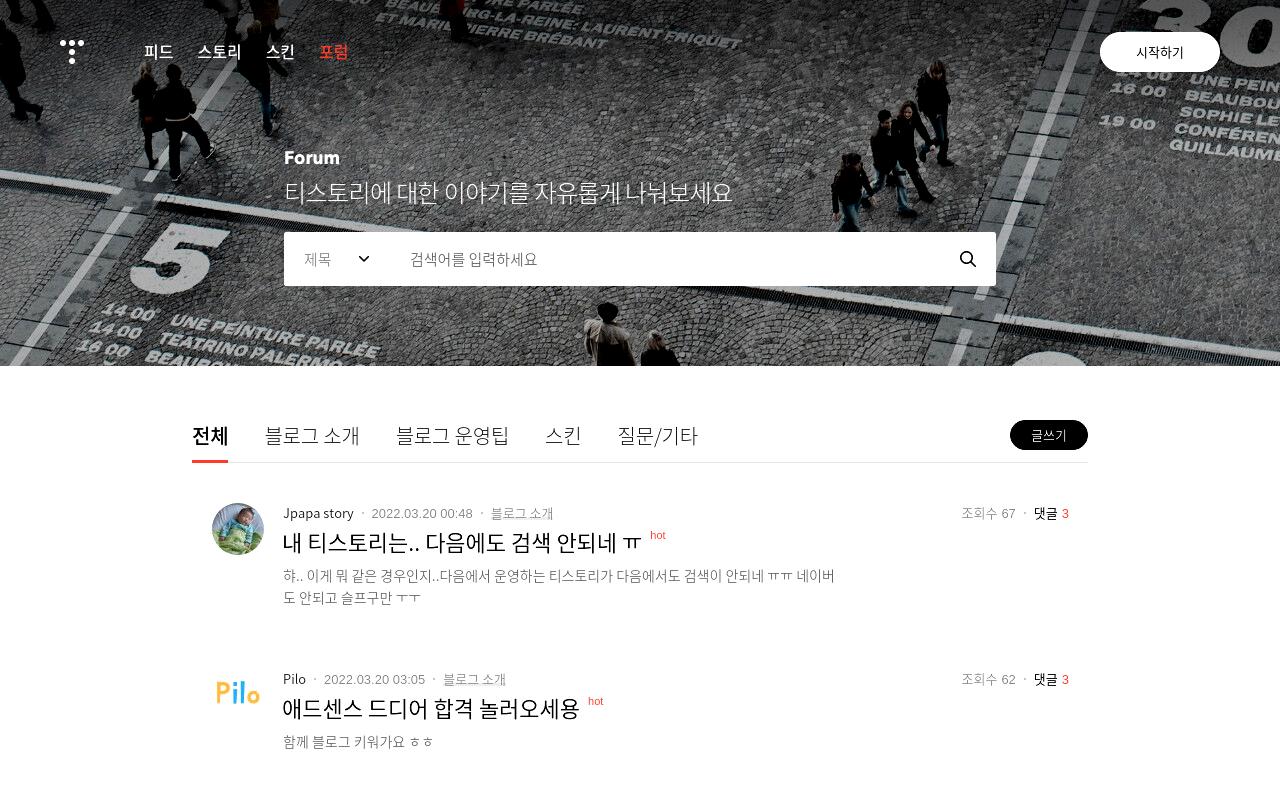Click the 시작하기 button
The height and width of the screenshot is (800, 1280).
[x=1160, y=52]
